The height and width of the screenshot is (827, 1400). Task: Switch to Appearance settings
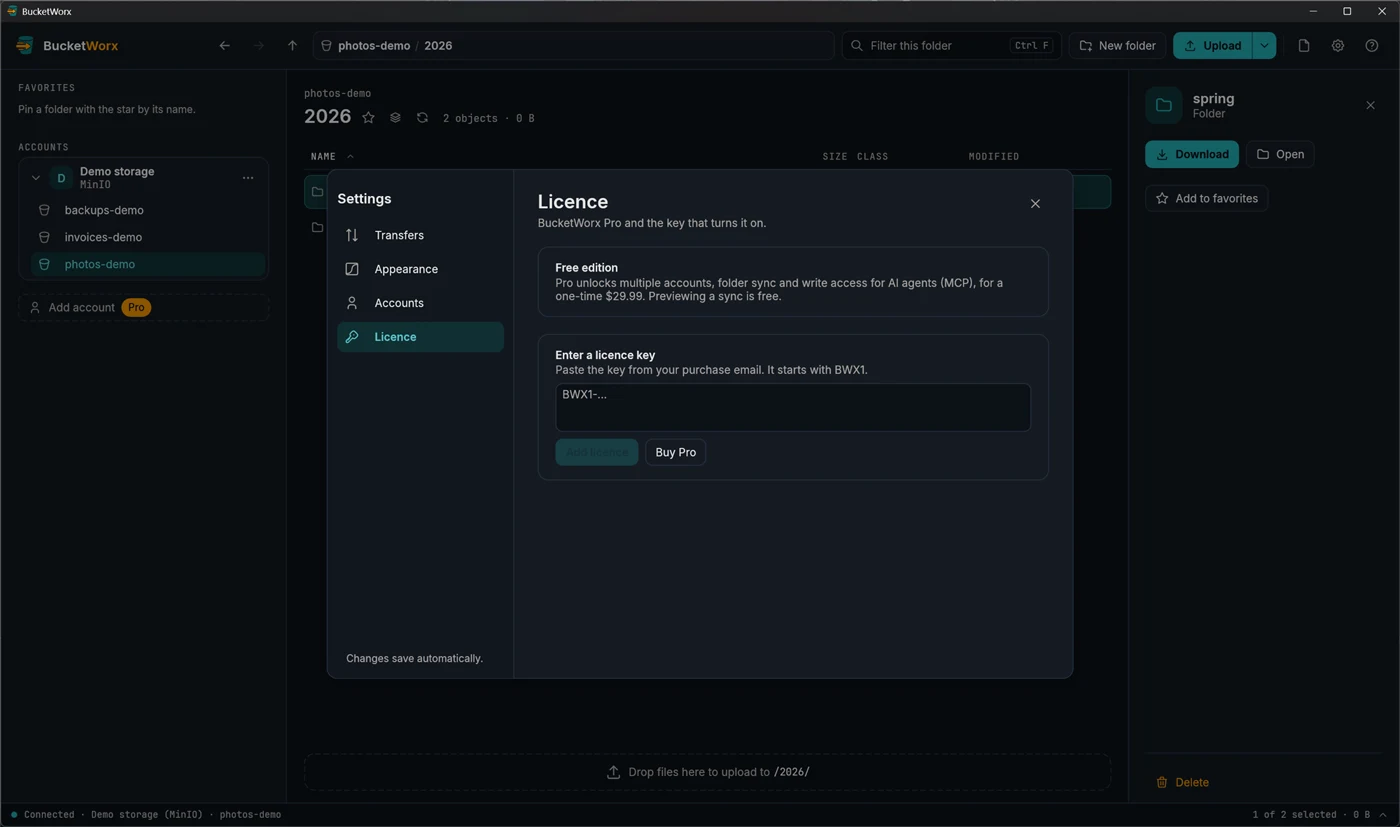(420, 269)
